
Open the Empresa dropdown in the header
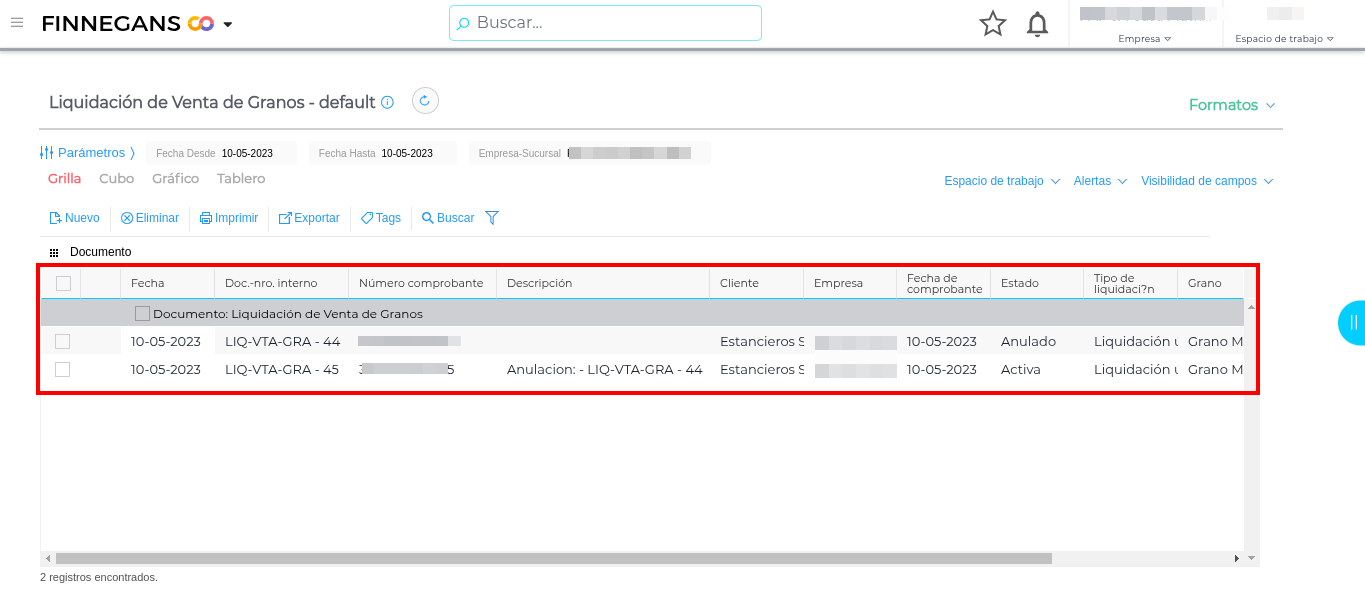tap(1144, 39)
